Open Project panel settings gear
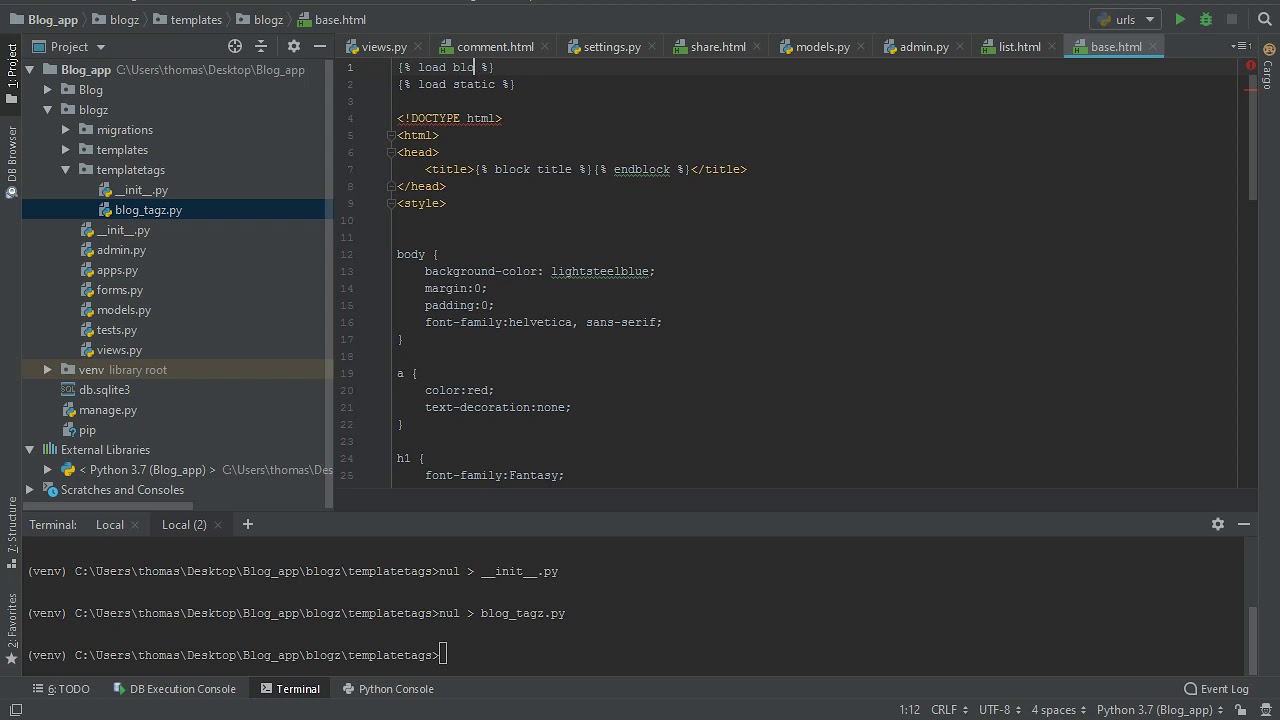 pos(294,46)
